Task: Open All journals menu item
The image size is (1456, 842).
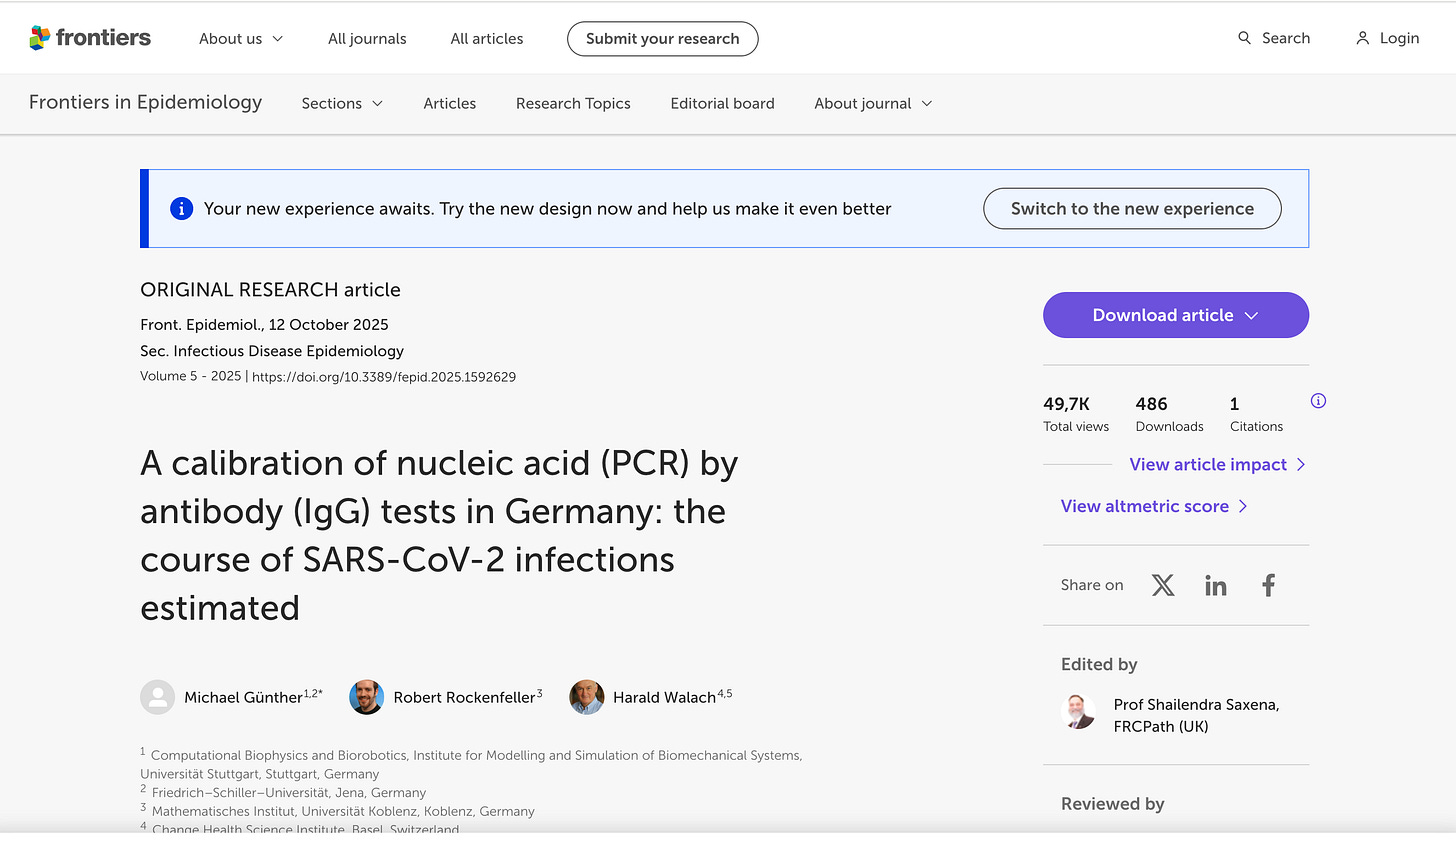Action: tap(367, 39)
